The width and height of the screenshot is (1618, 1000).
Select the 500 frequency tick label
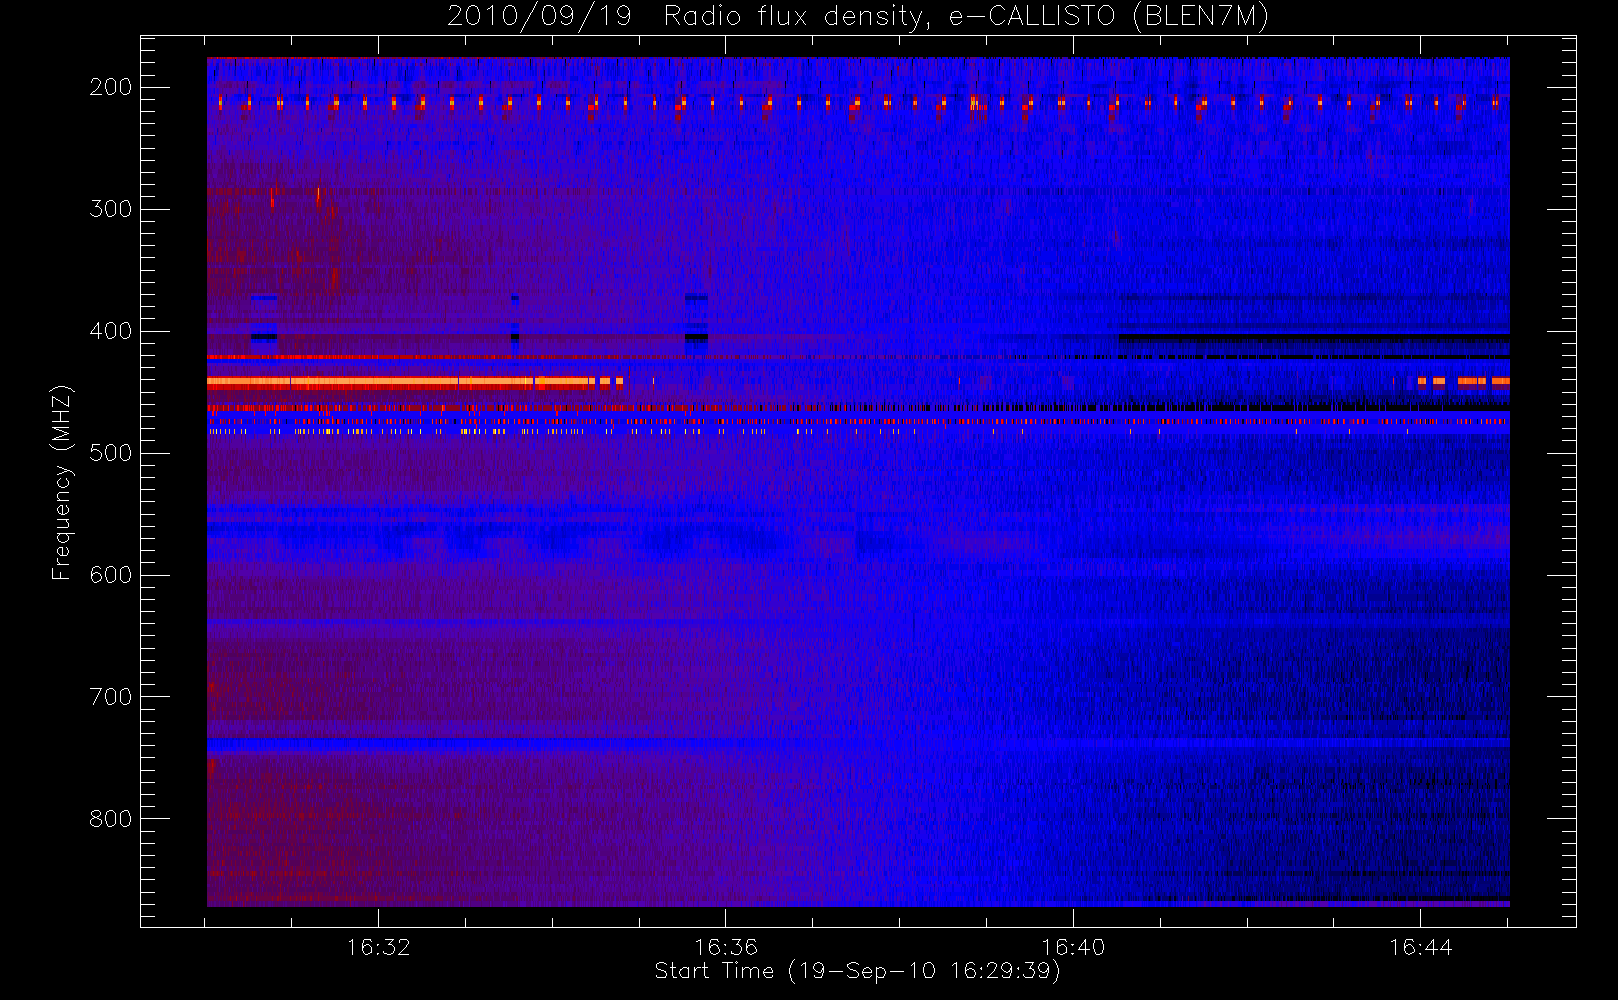111,453
